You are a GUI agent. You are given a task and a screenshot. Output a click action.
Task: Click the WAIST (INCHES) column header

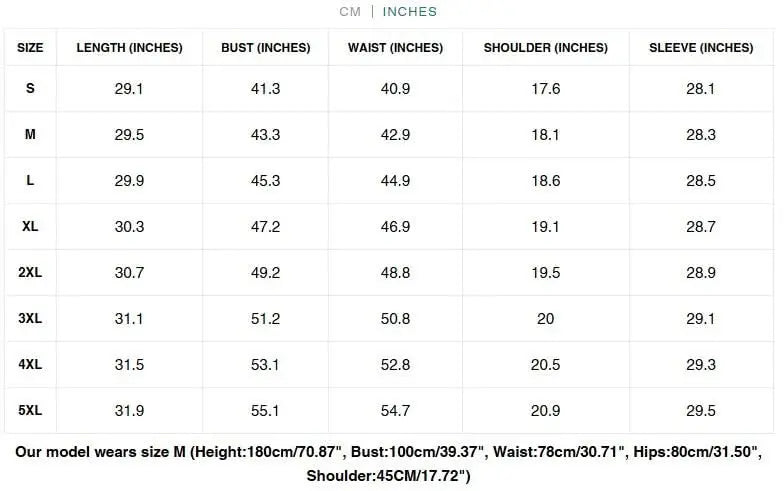point(395,48)
